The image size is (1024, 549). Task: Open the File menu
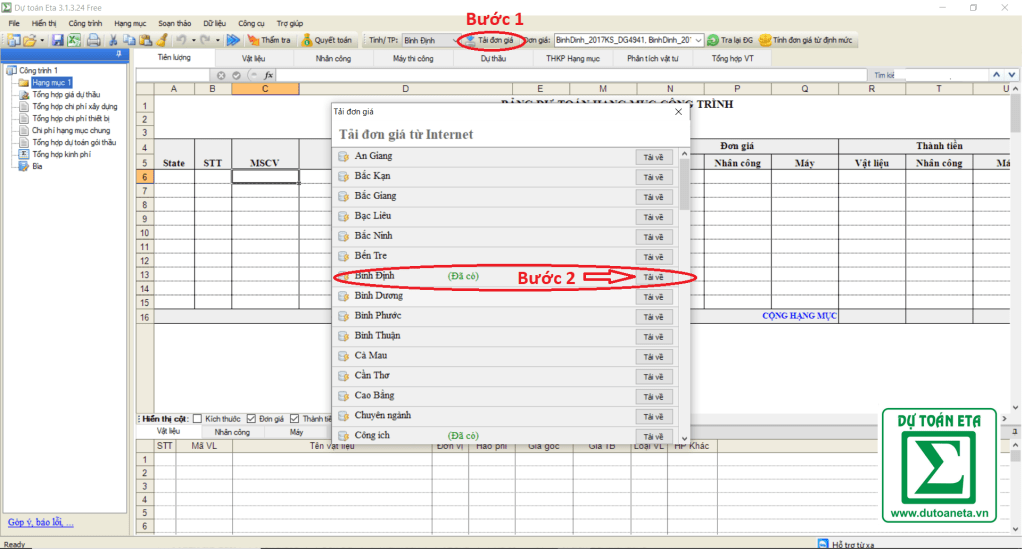(x=14, y=24)
